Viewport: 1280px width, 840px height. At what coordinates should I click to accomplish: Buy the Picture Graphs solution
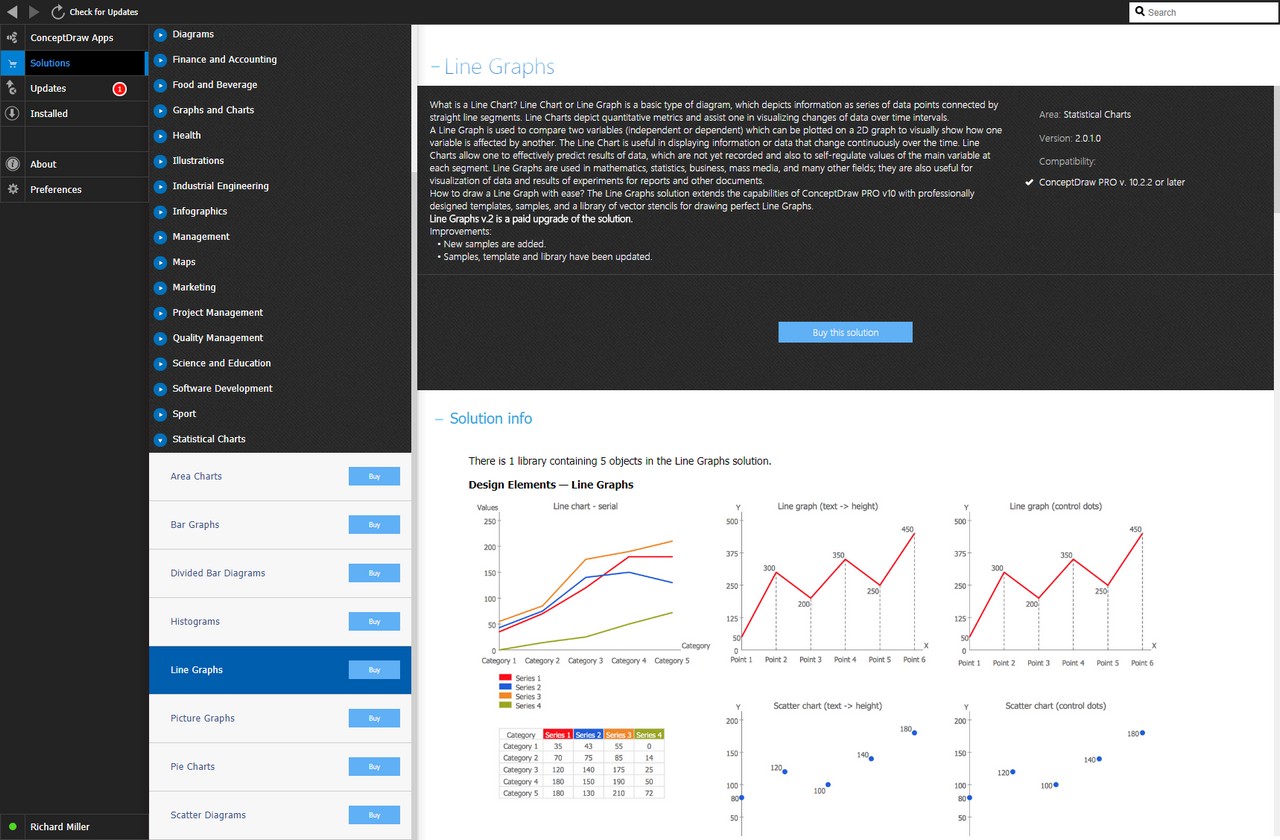click(x=374, y=718)
